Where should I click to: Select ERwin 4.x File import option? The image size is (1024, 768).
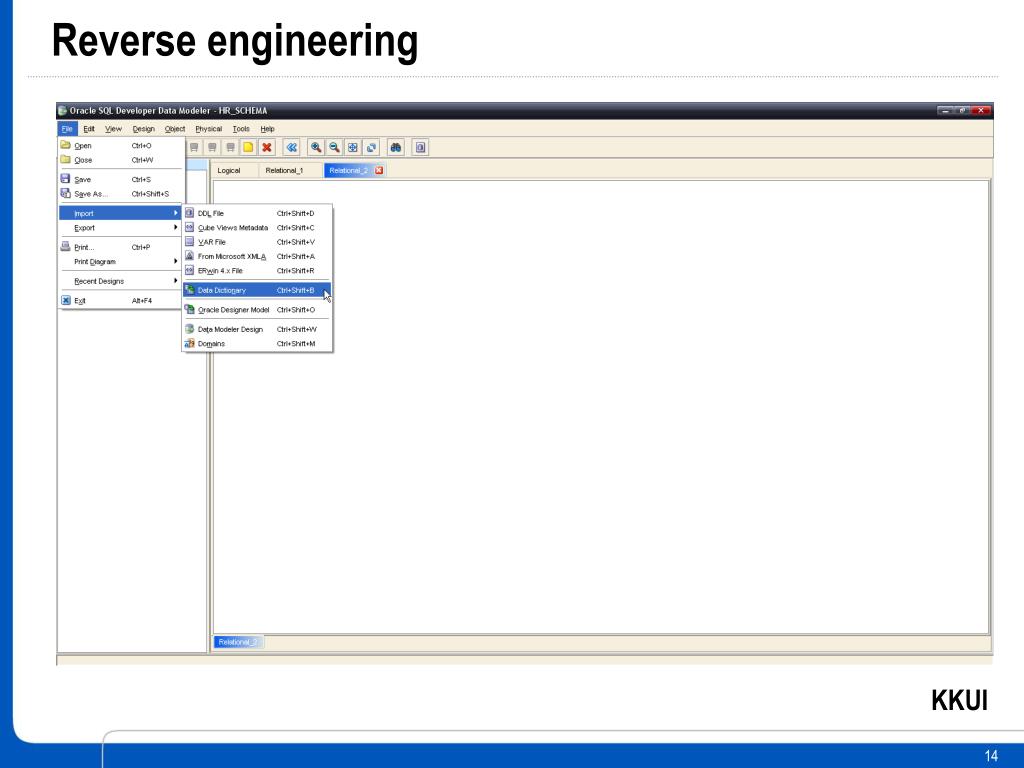257,271
